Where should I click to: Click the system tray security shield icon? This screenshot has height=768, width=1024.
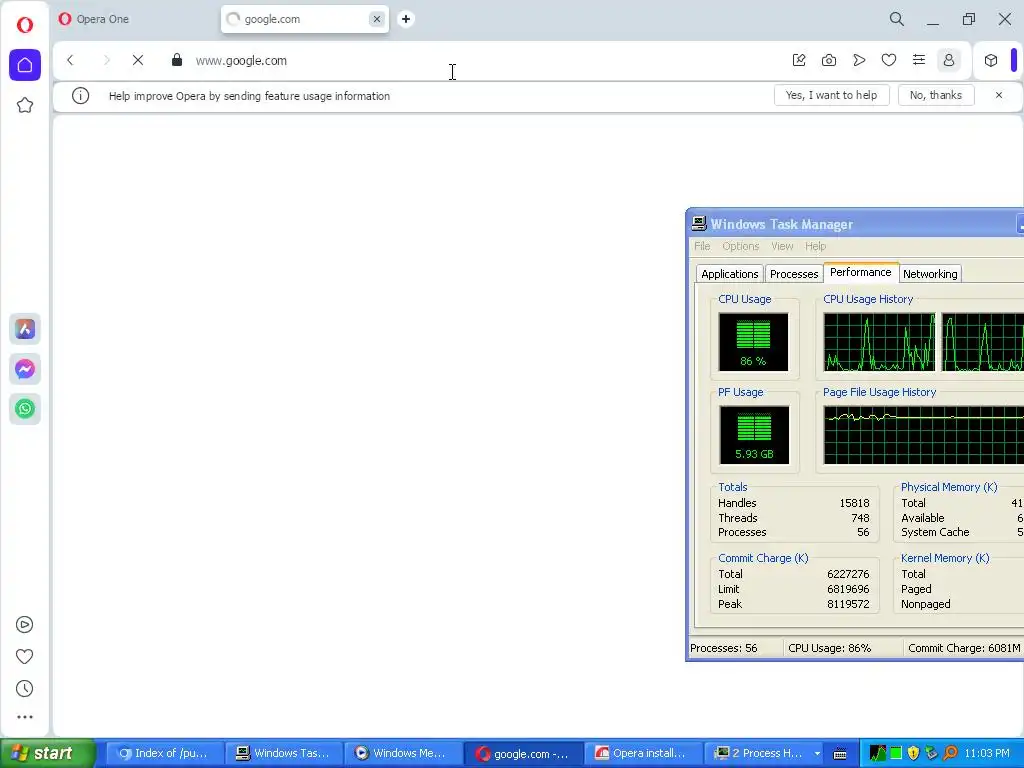(913, 753)
